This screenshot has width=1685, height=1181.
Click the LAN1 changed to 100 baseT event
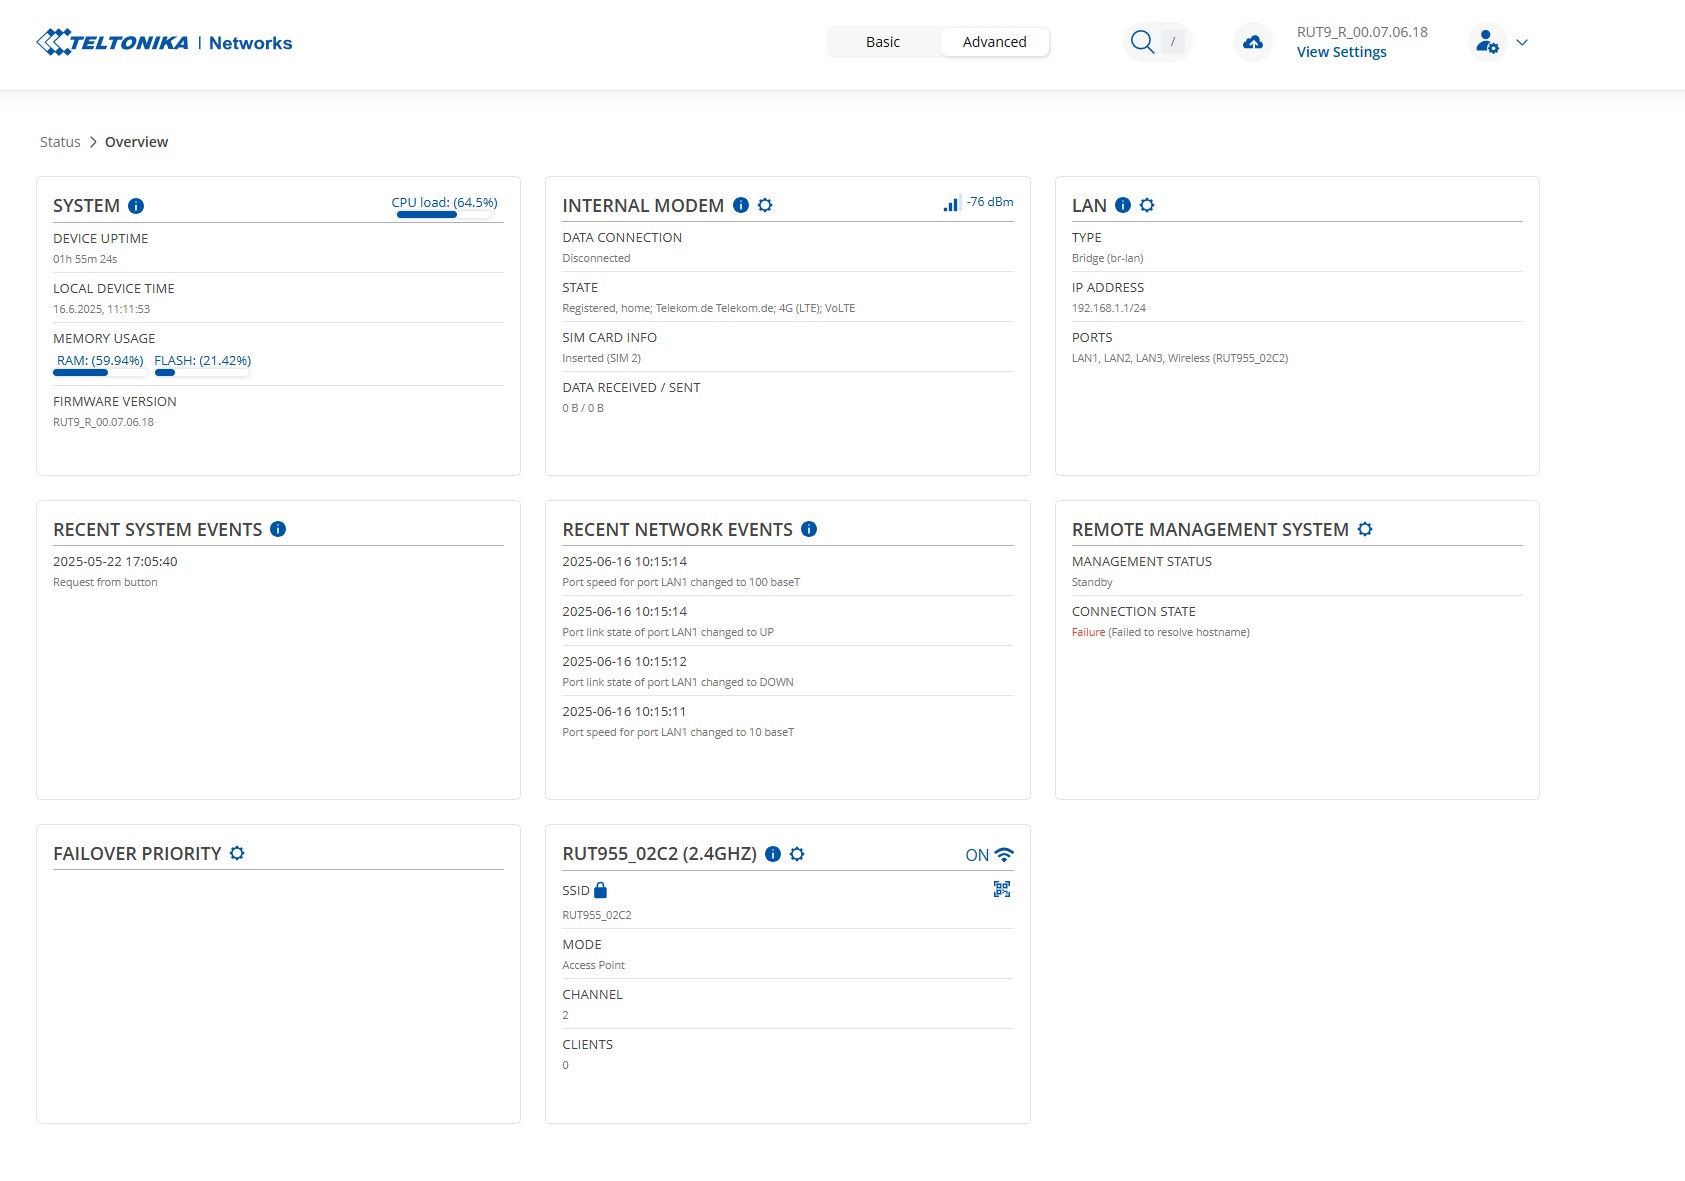click(x=681, y=582)
